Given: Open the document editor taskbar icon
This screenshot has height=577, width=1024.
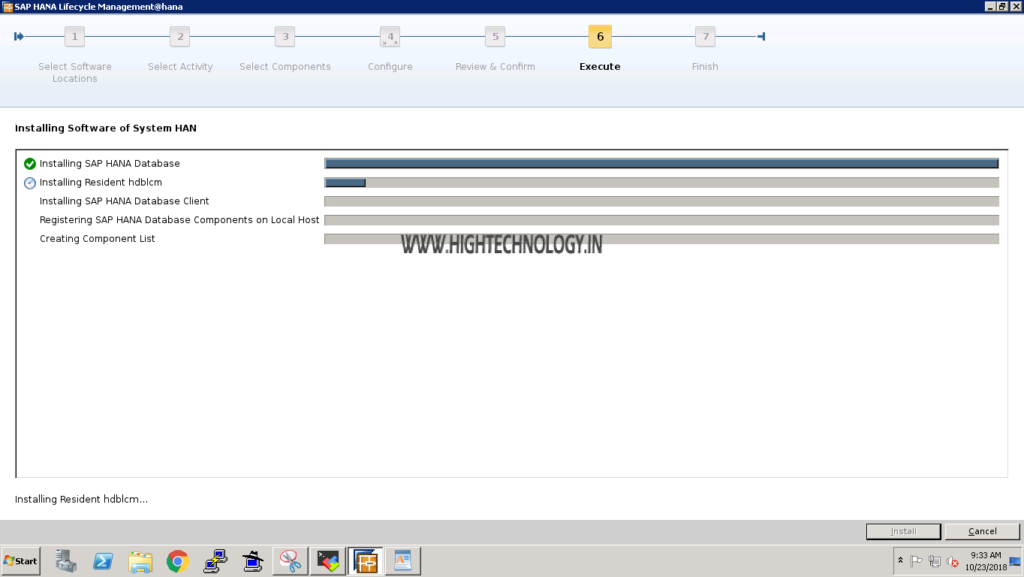Looking at the screenshot, I should click(x=403, y=561).
